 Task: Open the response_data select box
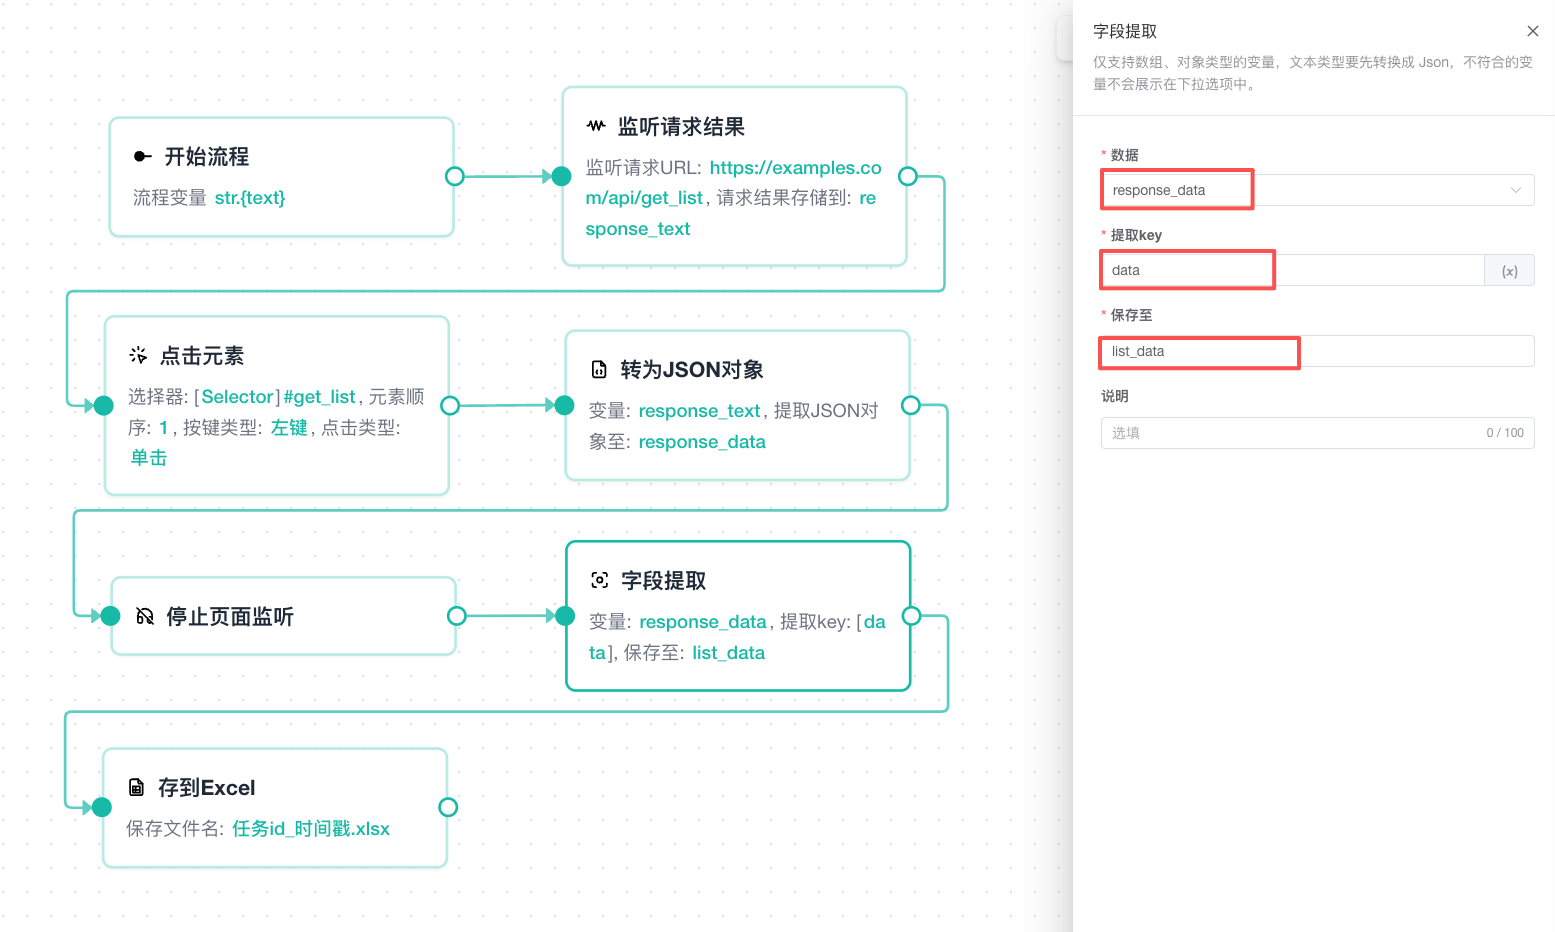(1318, 190)
